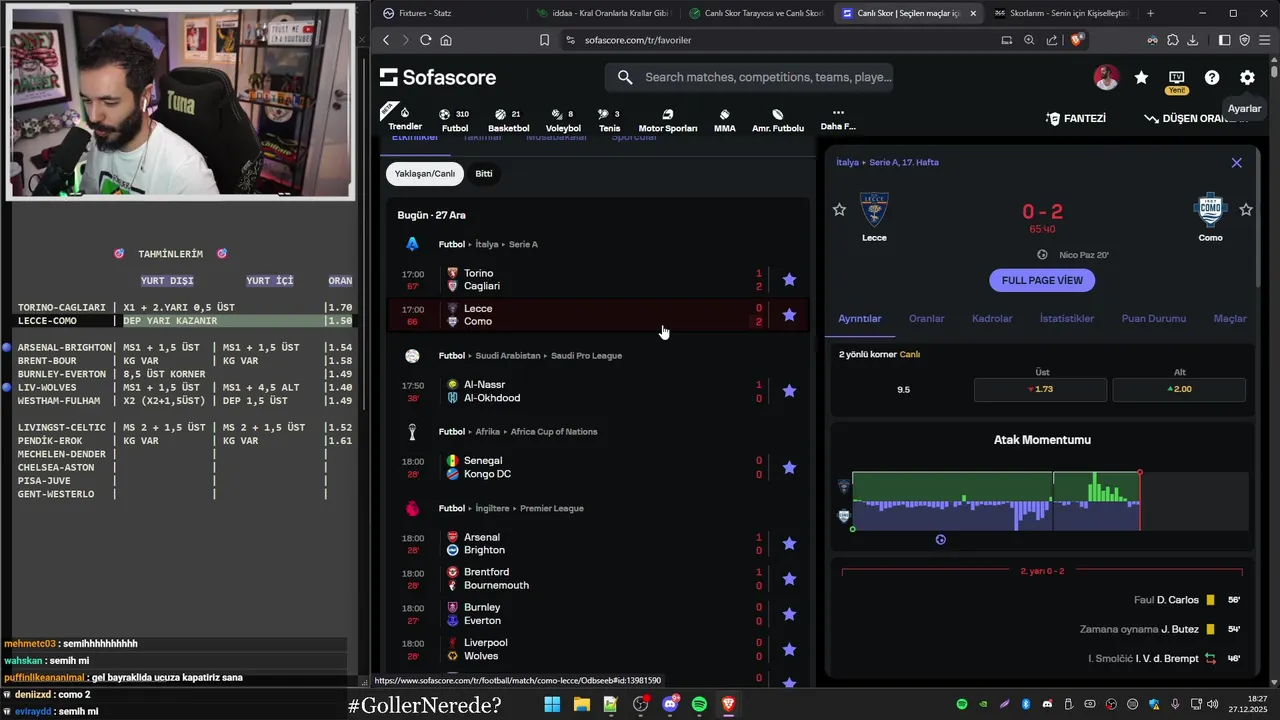The height and width of the screenshot is (720, 1280).
Task: Unfavorite the Al-Nassr vs Al-Okhdood star
Action: (x=789, y=391)
